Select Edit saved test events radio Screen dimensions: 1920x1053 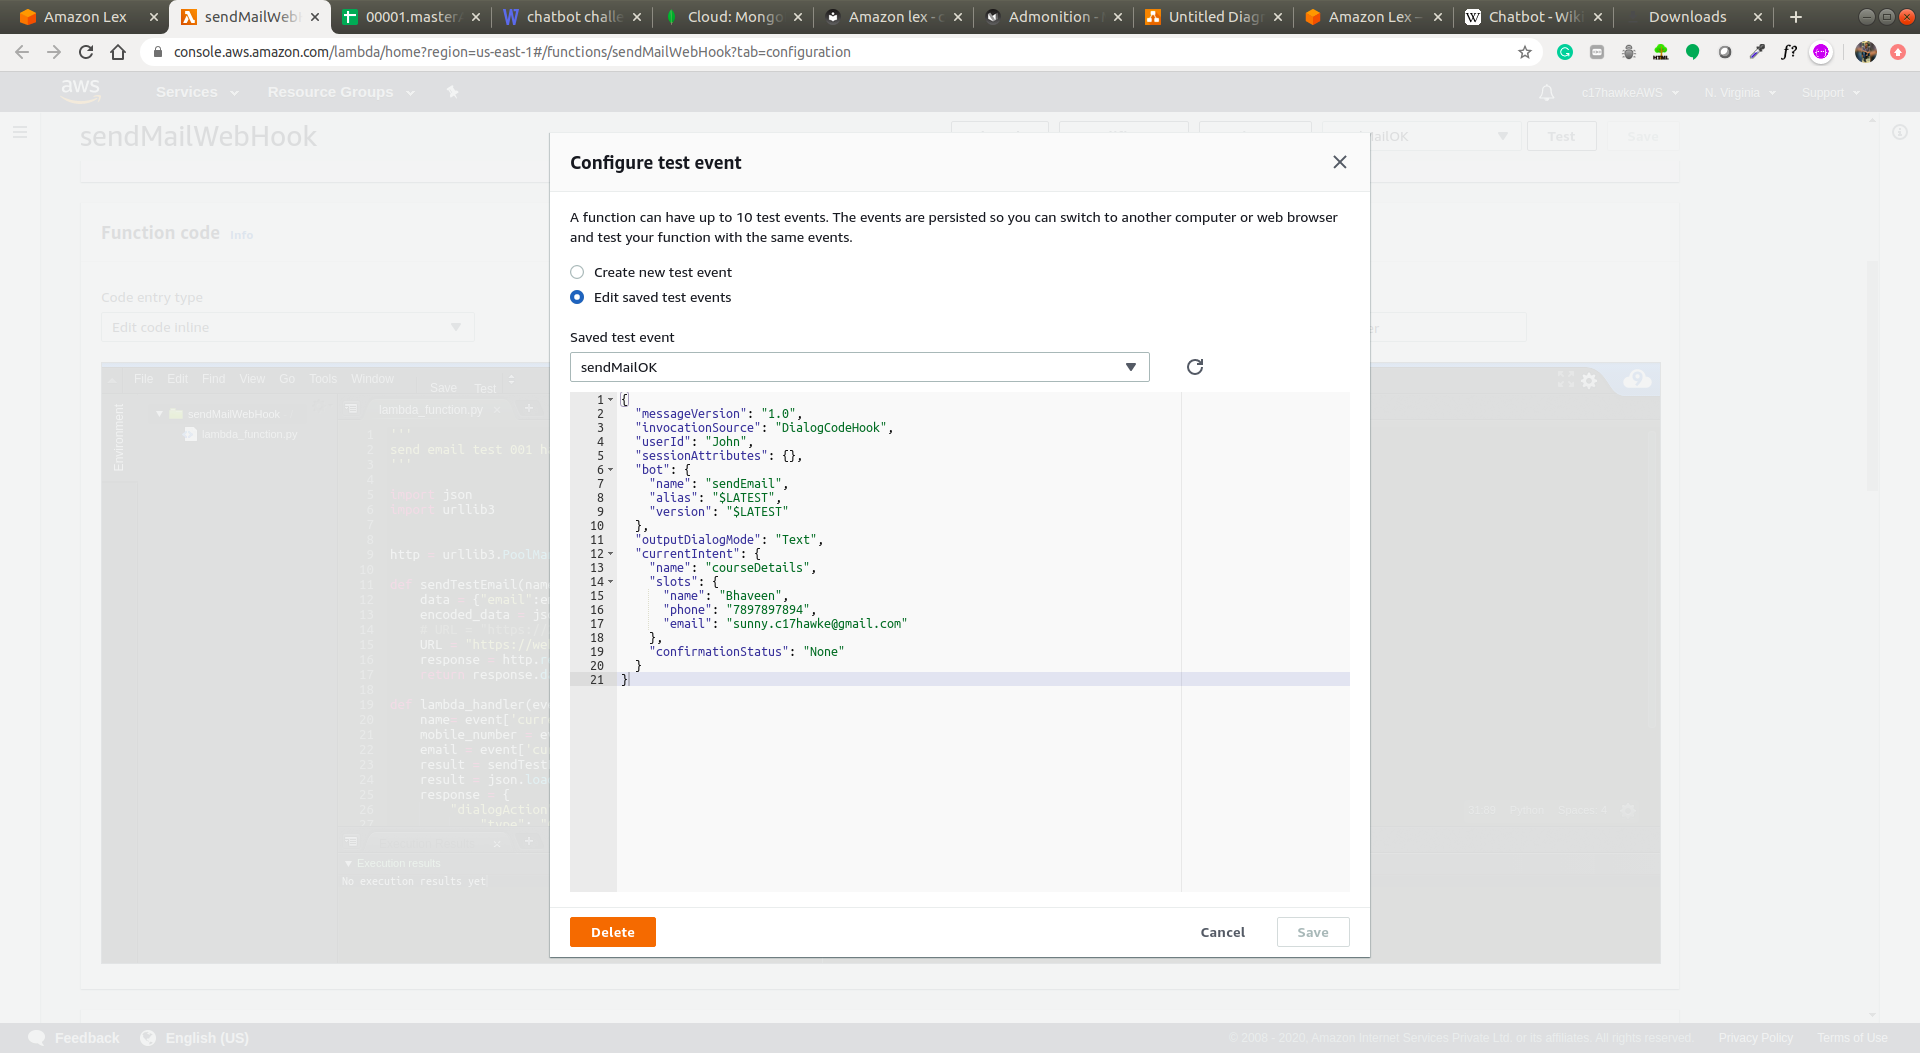point(577,297)
